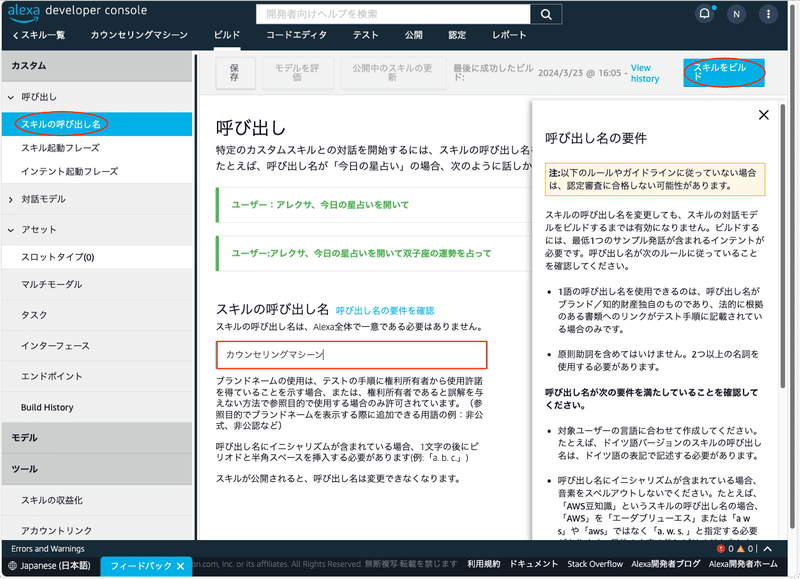Focus the developer help search field

click(393, 14)
